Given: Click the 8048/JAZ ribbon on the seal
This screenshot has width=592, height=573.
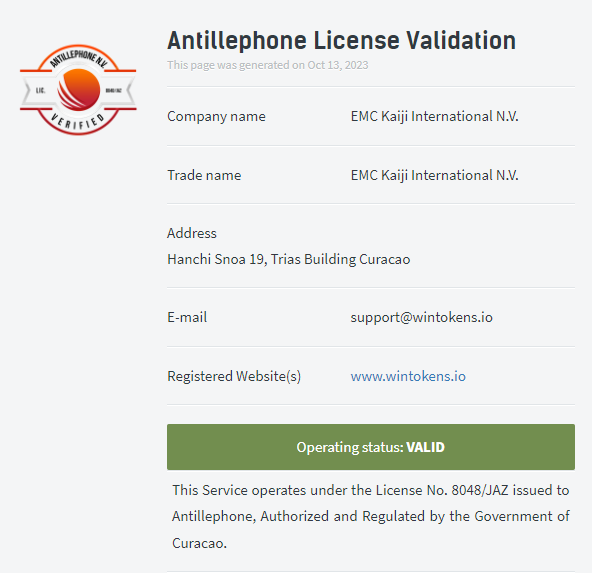Looking at the screenshot, I should coord(114,90).
